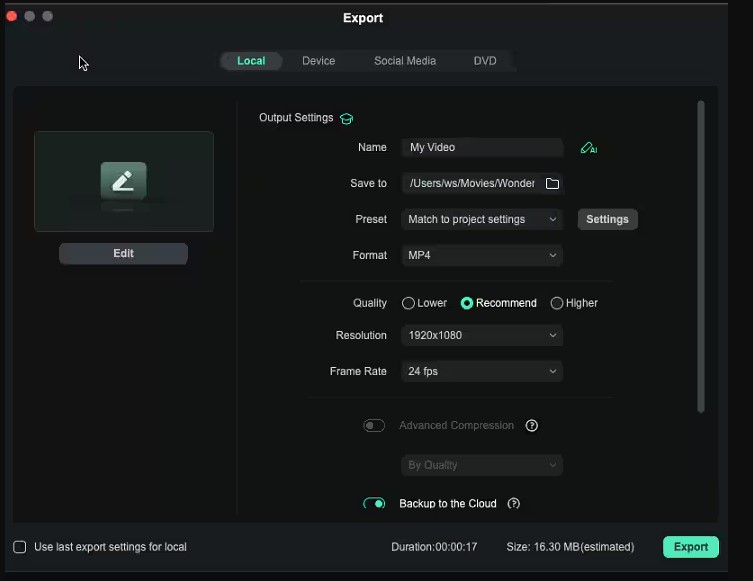The width and height of the screenshot is (753, 581).
Task: Check Use last export settings for local
Action: pos(20,547)
